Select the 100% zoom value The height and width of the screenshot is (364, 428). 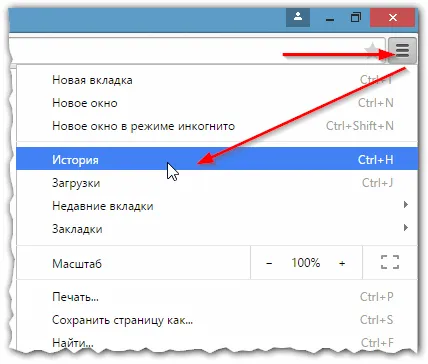point(306,263)
